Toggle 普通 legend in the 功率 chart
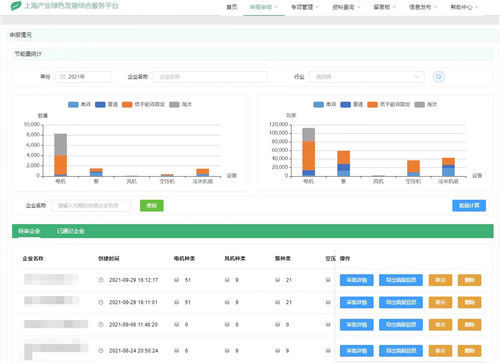This screenshot has width=500, height=364. point(352,104)
